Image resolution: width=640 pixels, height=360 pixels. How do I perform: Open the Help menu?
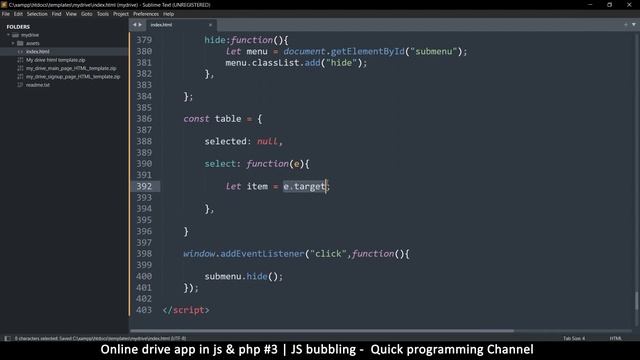click(169, 14)
